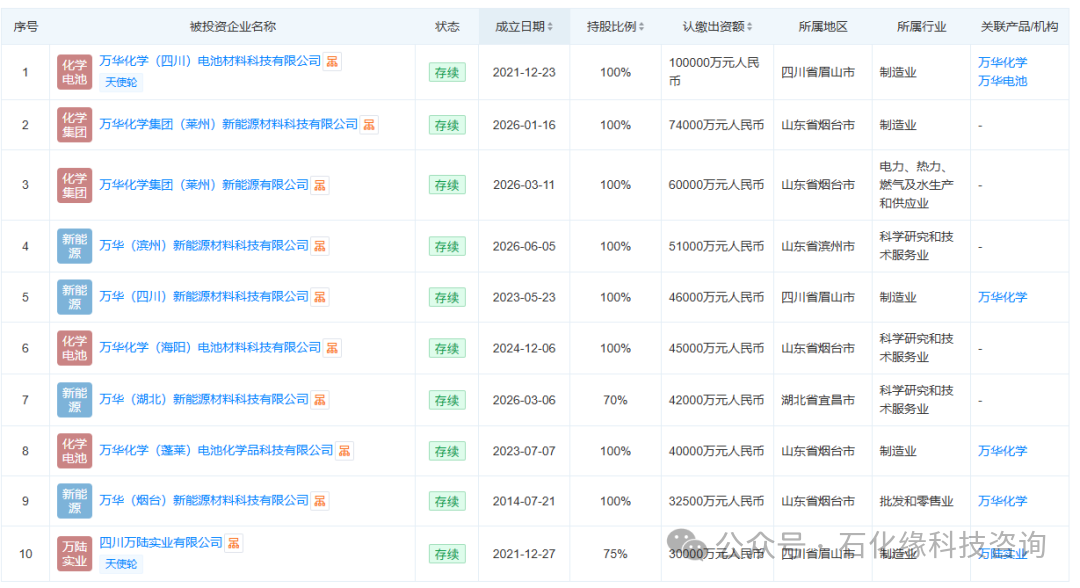Open equity chart icon beside 万华化学集团（莱州）新能源有限公司
1080x588 pixels.
320,185
